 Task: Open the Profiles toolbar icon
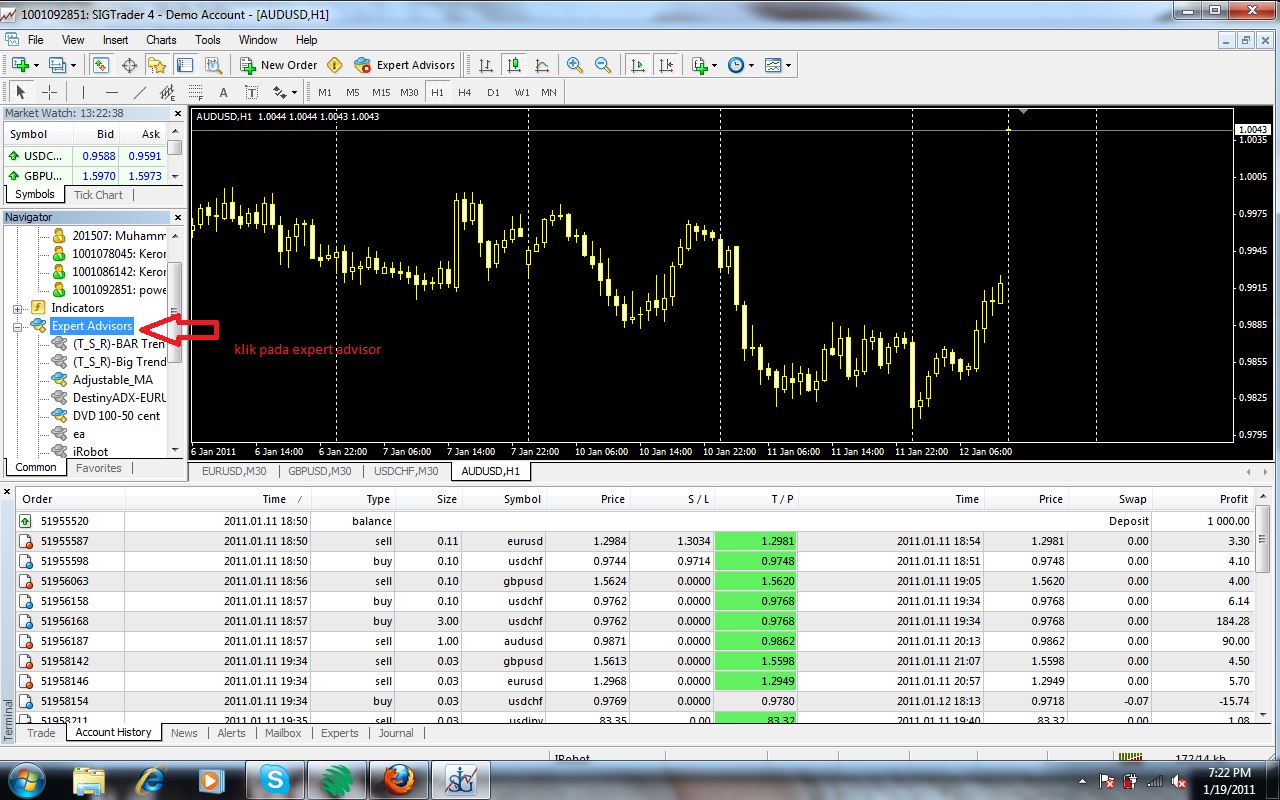[x=57, y=65]
